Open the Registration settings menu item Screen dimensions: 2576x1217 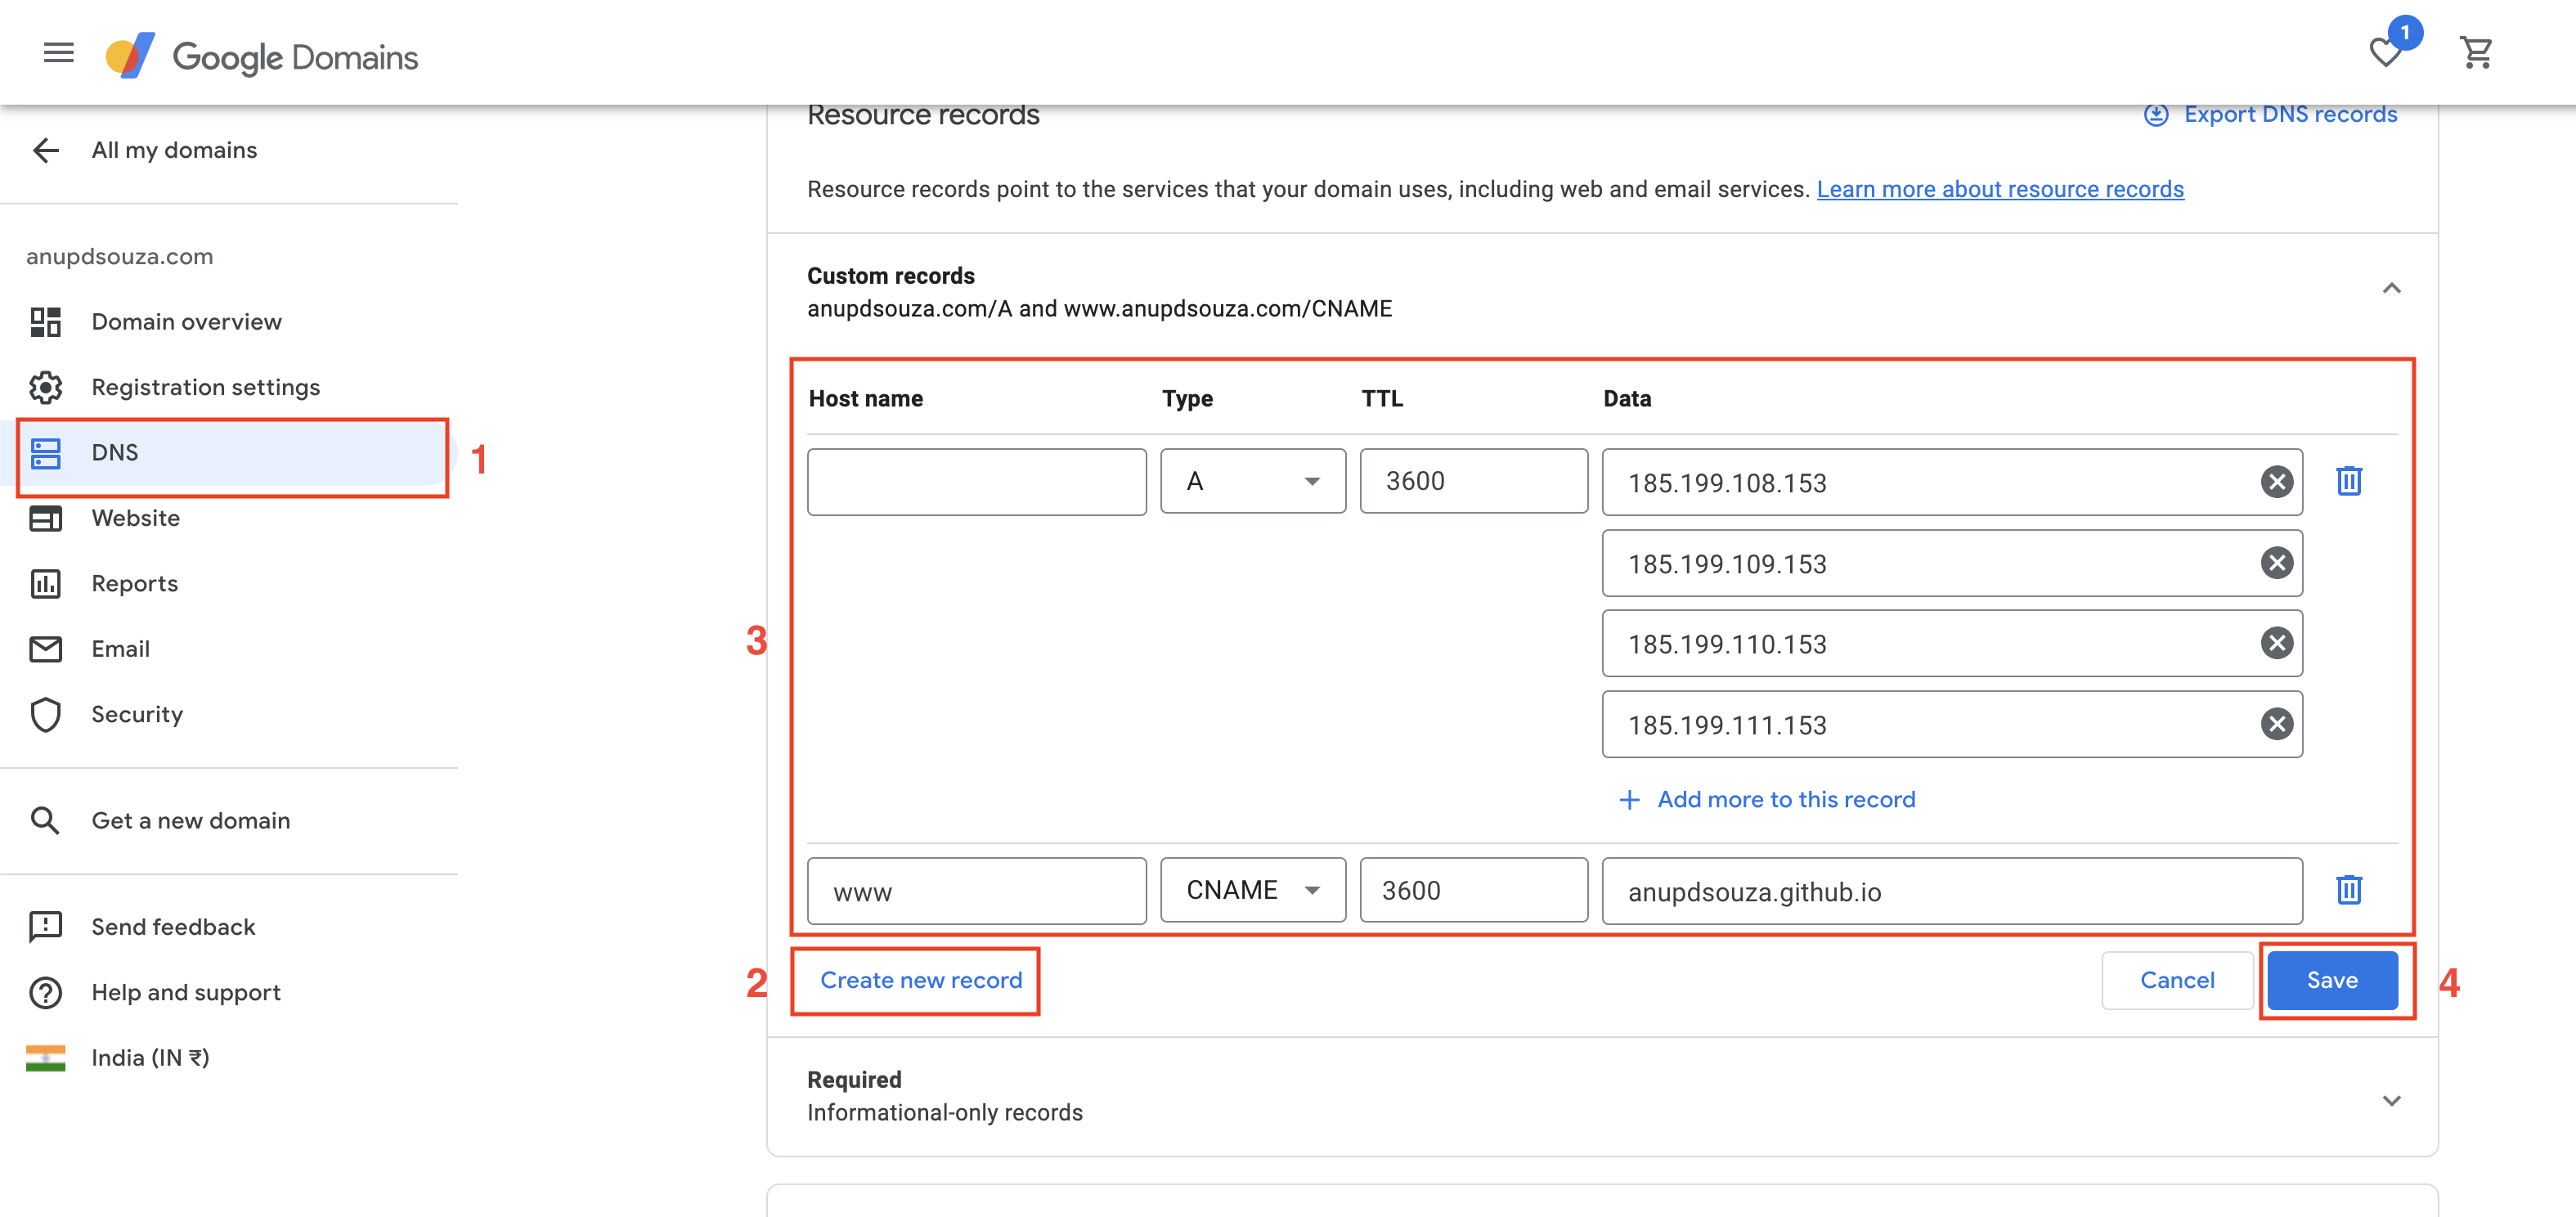click(x=205, y=387)
